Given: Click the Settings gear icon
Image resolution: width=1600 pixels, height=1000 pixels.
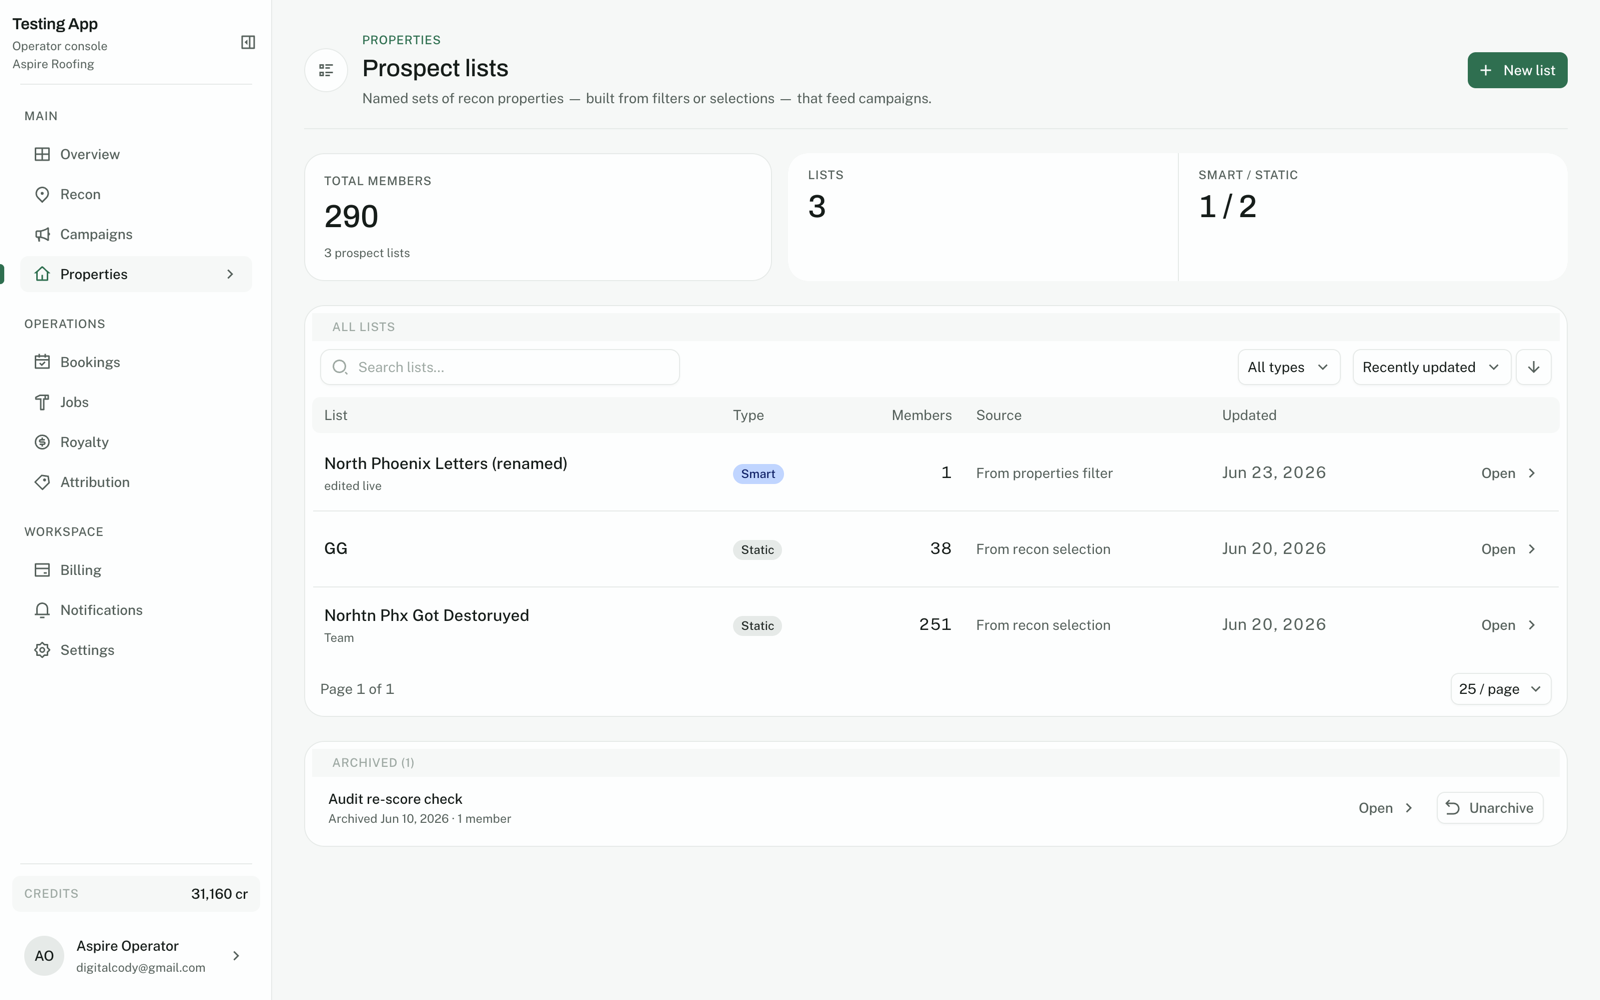Looking at the screenshot, I should coord(42,650).
